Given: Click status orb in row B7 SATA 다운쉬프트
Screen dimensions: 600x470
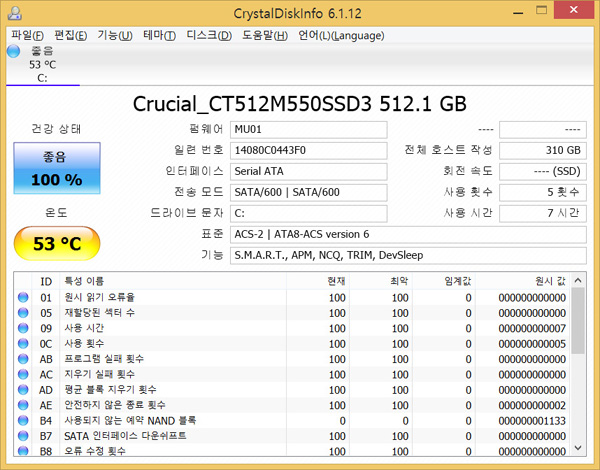Looking at the screenshot, I should (23, 436).
